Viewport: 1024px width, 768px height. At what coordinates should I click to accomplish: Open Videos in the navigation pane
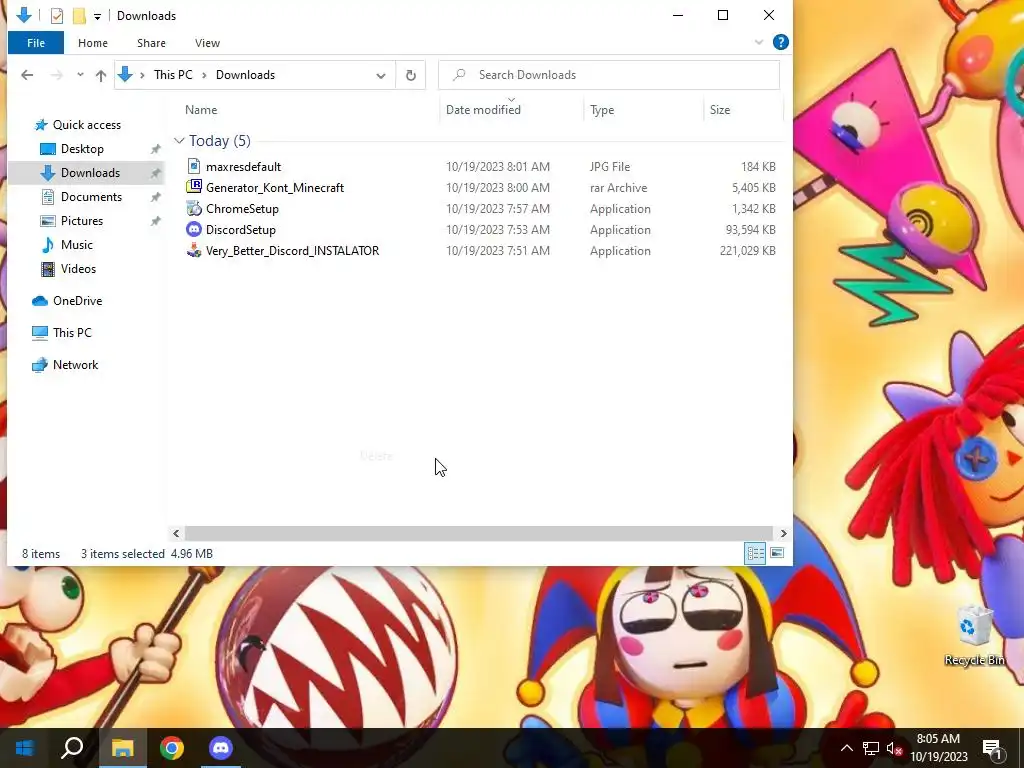(x=78, y=269)
